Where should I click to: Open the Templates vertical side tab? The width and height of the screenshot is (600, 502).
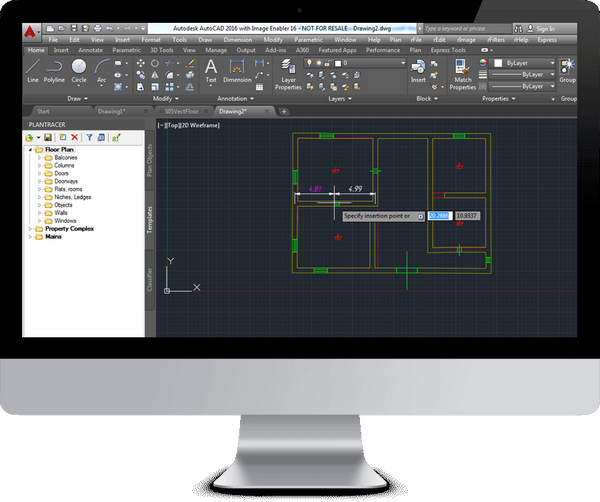tap(150, 220)
